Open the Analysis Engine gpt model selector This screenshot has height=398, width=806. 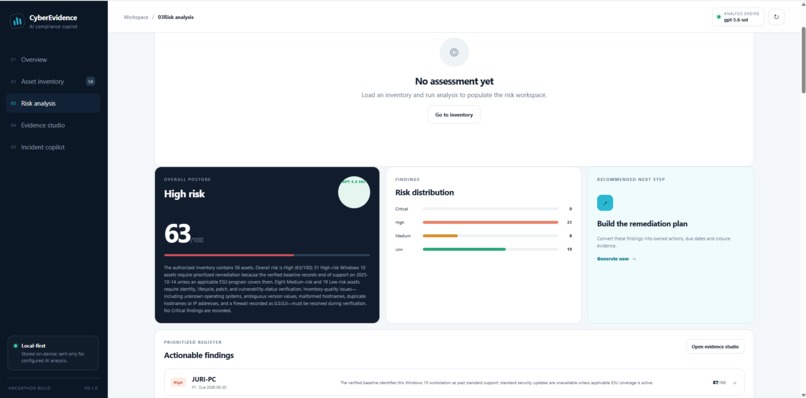tap(738, 17)
